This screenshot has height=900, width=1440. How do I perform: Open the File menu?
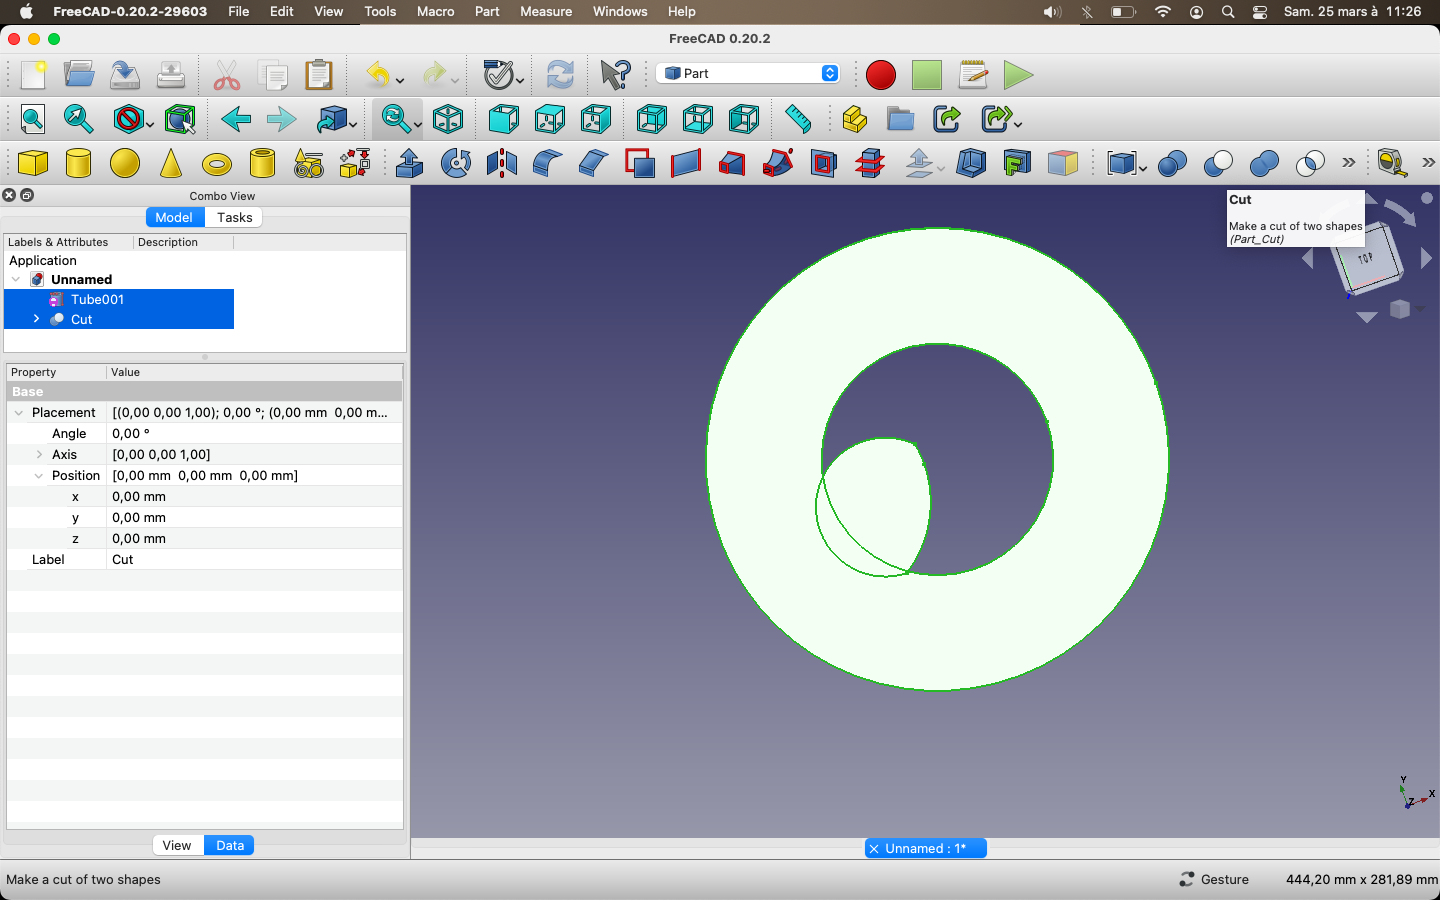(x=239, y=11)
